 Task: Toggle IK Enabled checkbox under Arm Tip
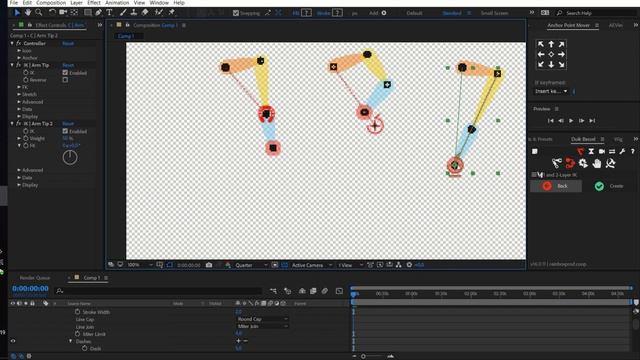[65, 73]
